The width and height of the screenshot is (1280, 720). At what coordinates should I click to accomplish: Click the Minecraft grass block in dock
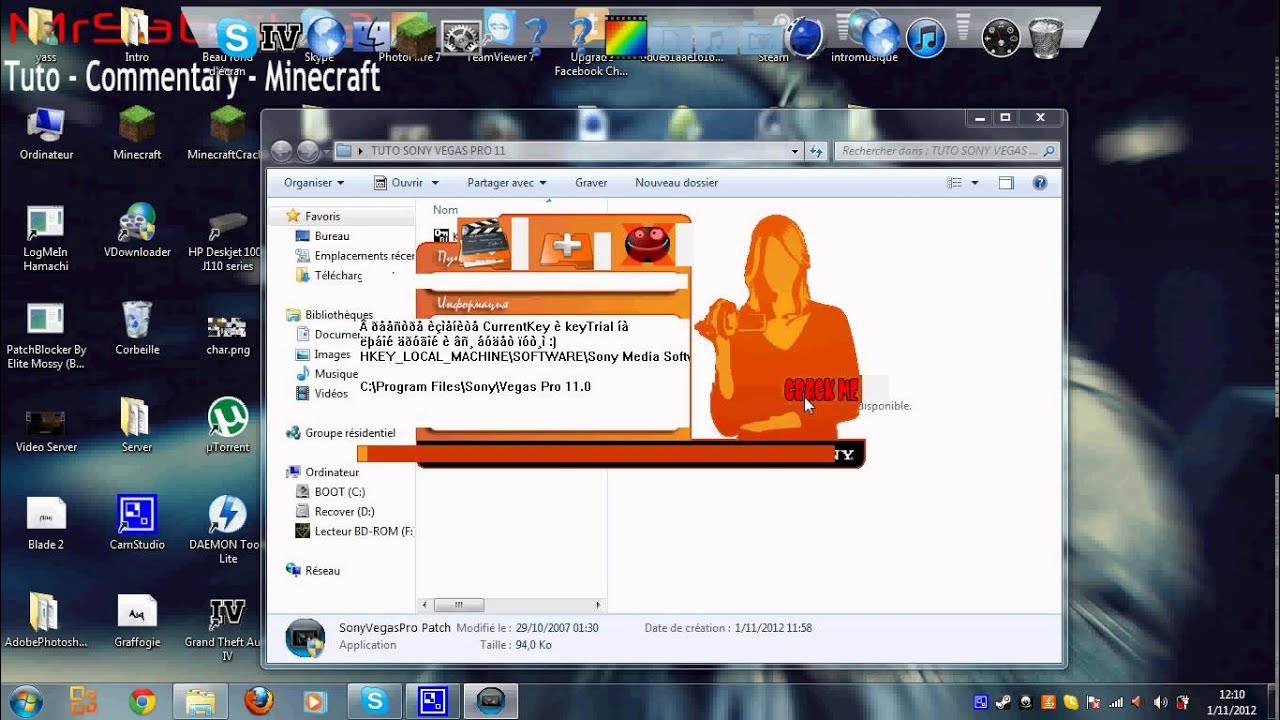click(x=412, y=36)
